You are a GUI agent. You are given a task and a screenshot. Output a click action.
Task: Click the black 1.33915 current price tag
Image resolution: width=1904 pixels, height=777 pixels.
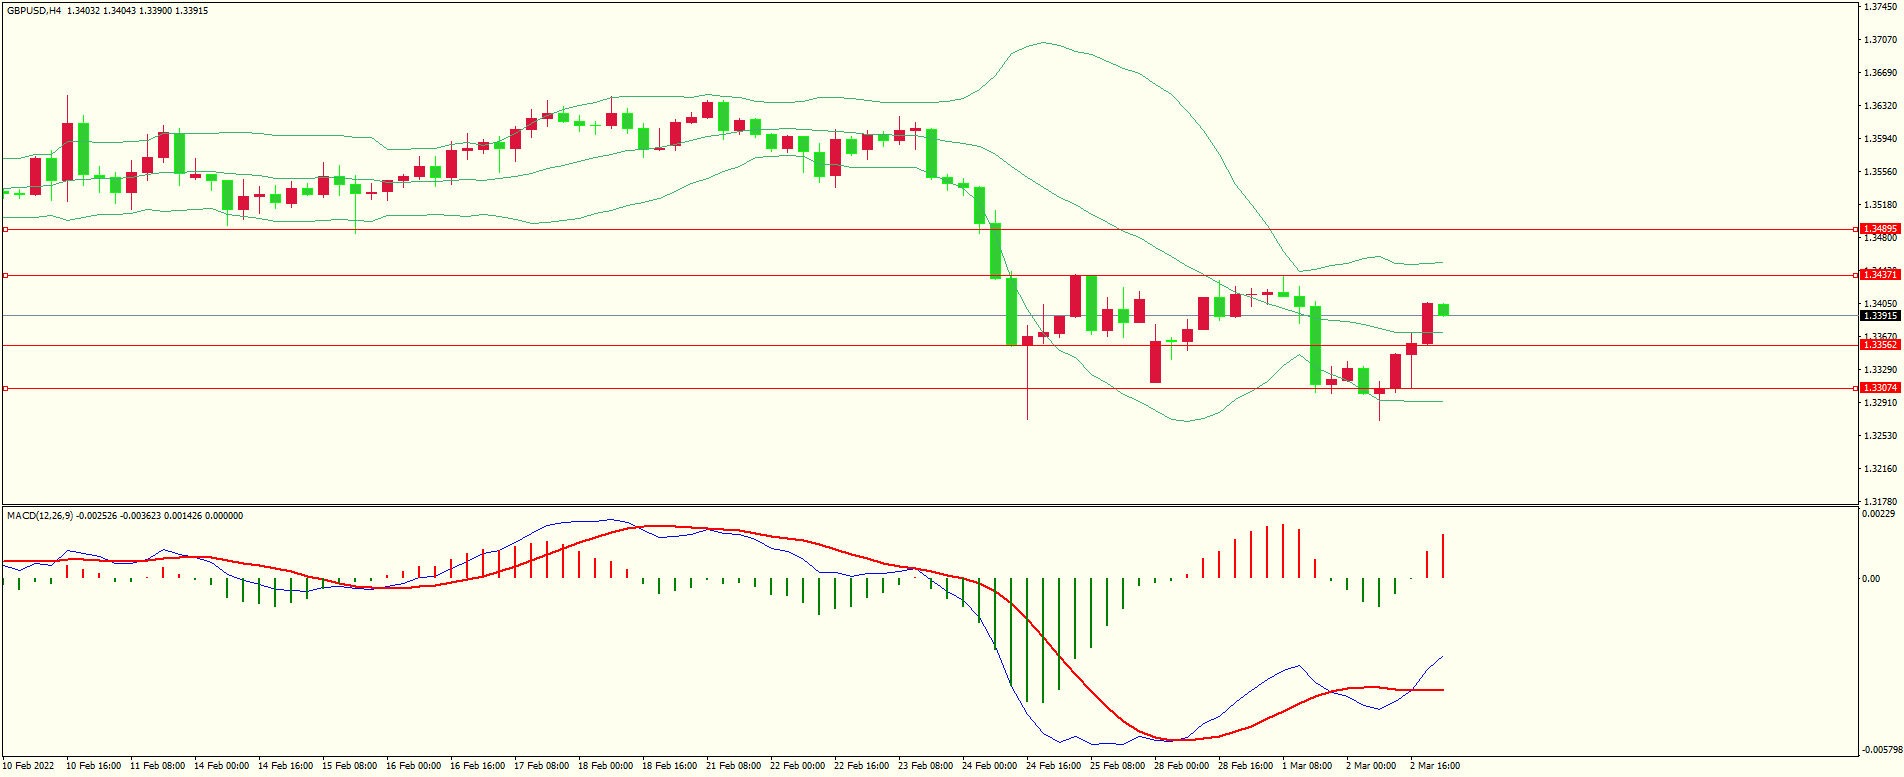(1879, 316)
